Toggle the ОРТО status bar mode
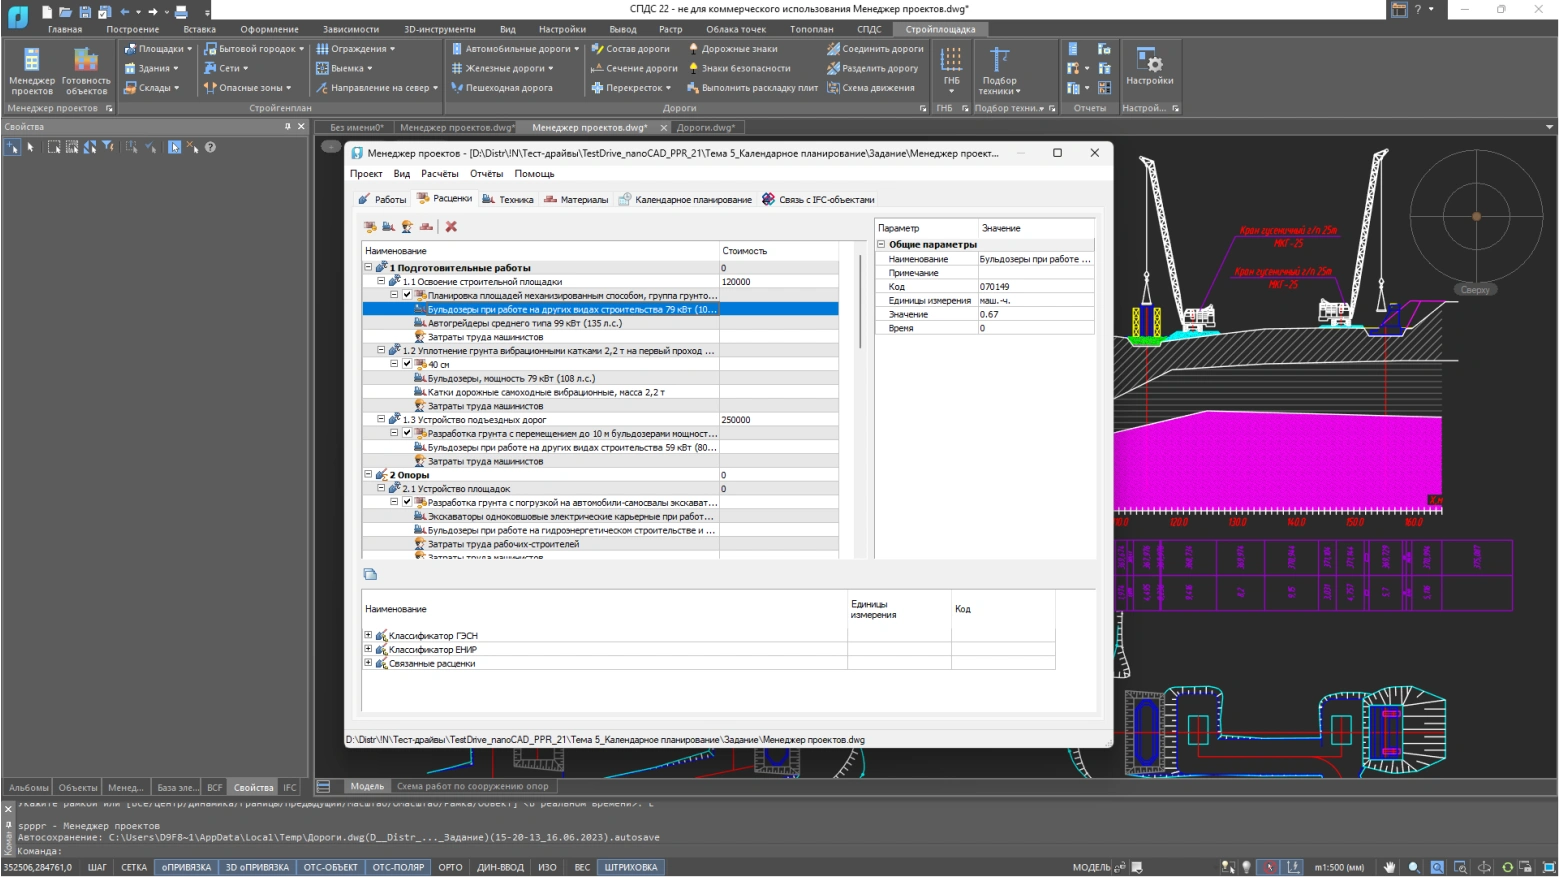This screenshot has height=877, width=1560. click(x=450, y=867)
